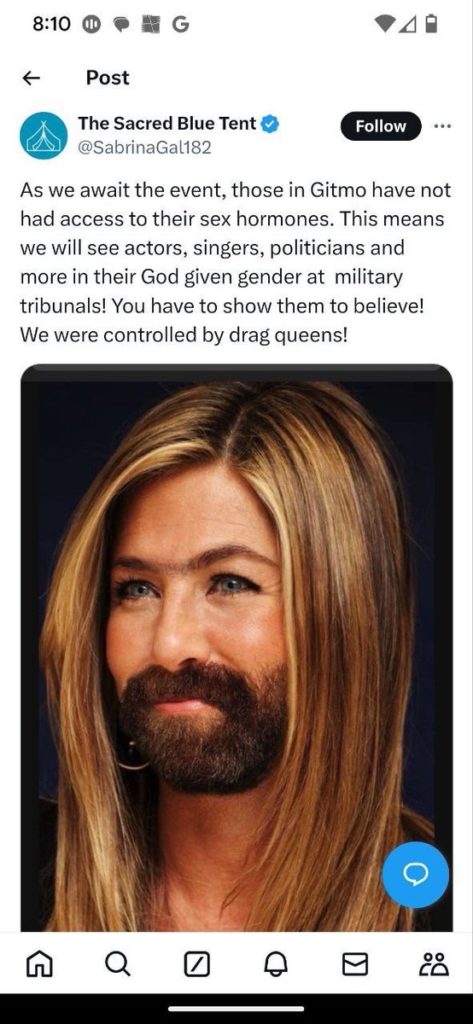
Task: Open the Communities people tab
Action: (435, 964)
